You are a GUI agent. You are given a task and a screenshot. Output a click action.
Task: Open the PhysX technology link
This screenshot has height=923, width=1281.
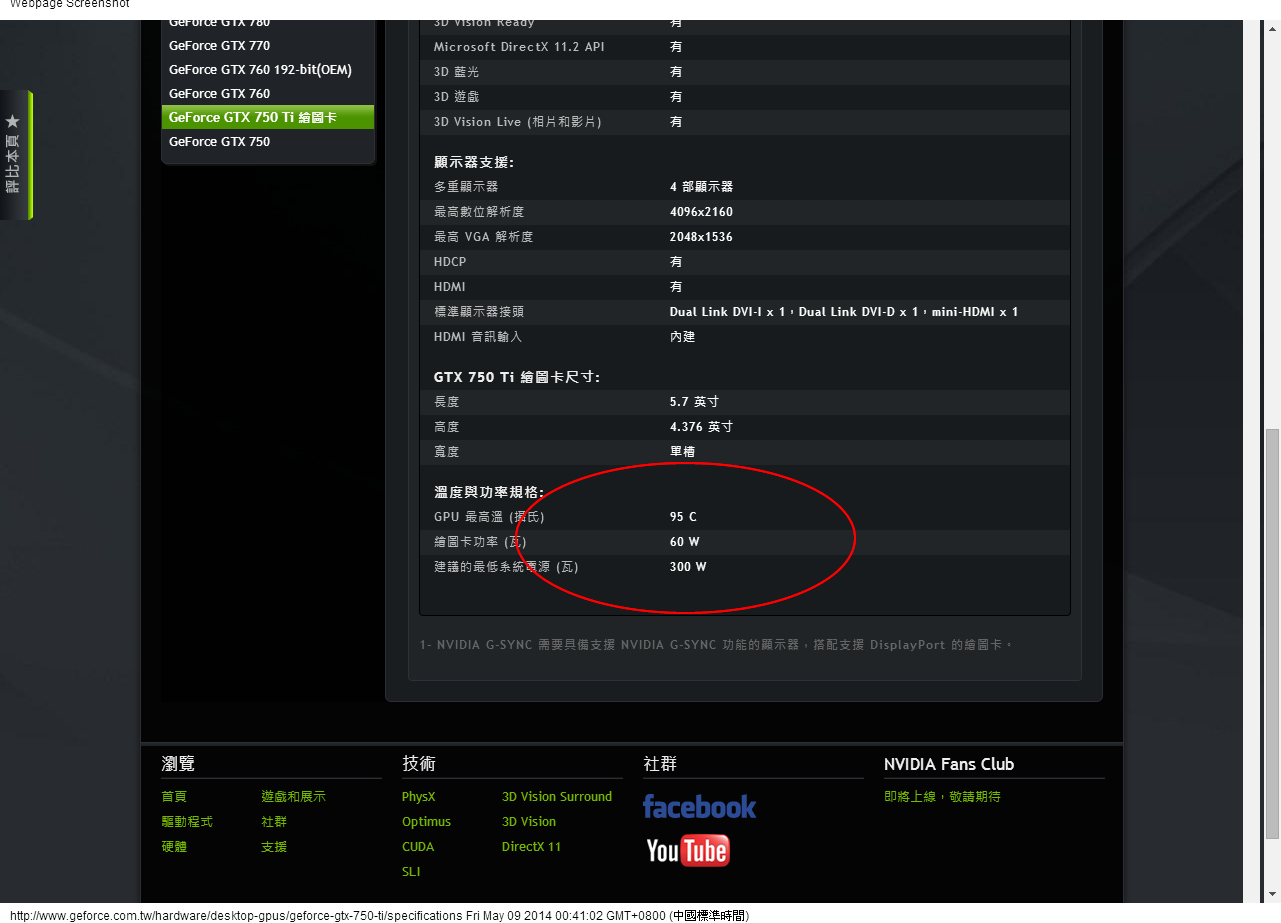419,797
